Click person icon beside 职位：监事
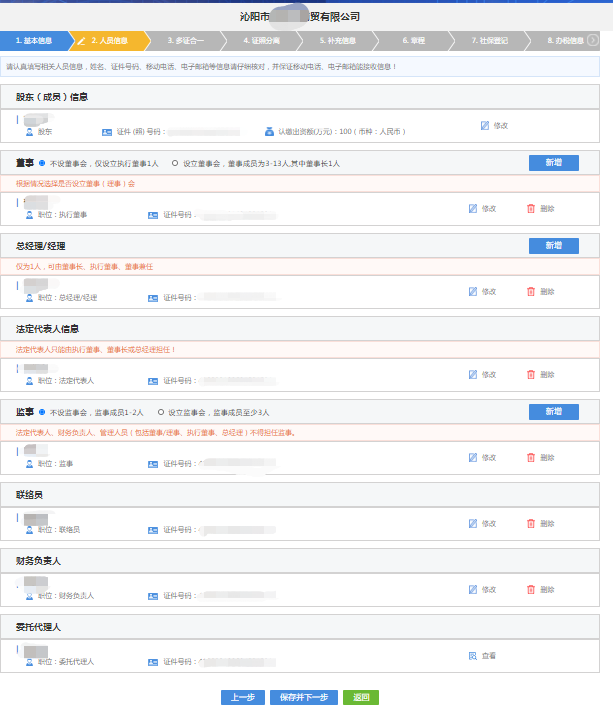Image resolution: width=613 pixels, height=715 pixels. [x=30, y=464]
